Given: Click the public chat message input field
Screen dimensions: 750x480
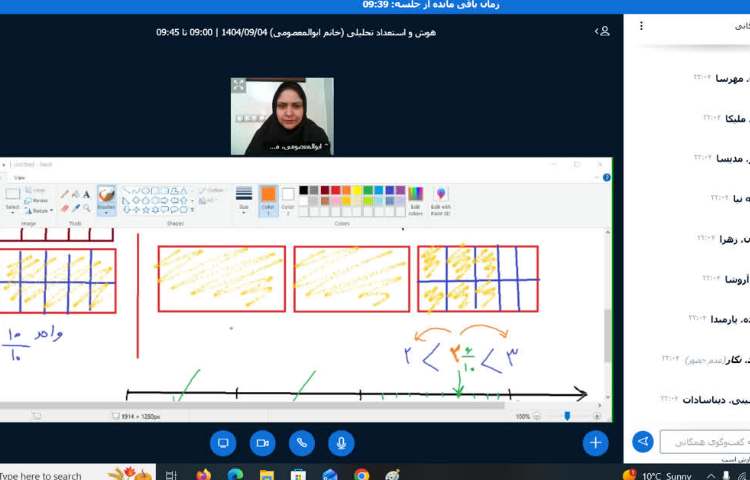Looking at the screenshot, I should 705,442.
